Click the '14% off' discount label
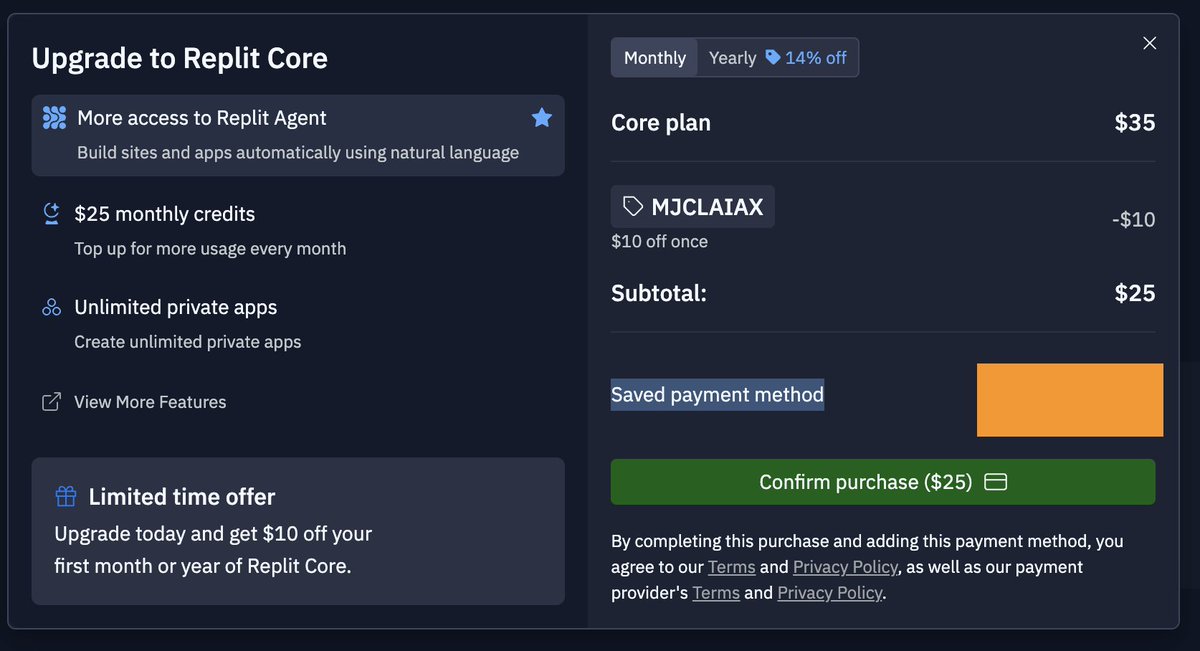This screenshot has height=651, width=1200. (816, 58)
